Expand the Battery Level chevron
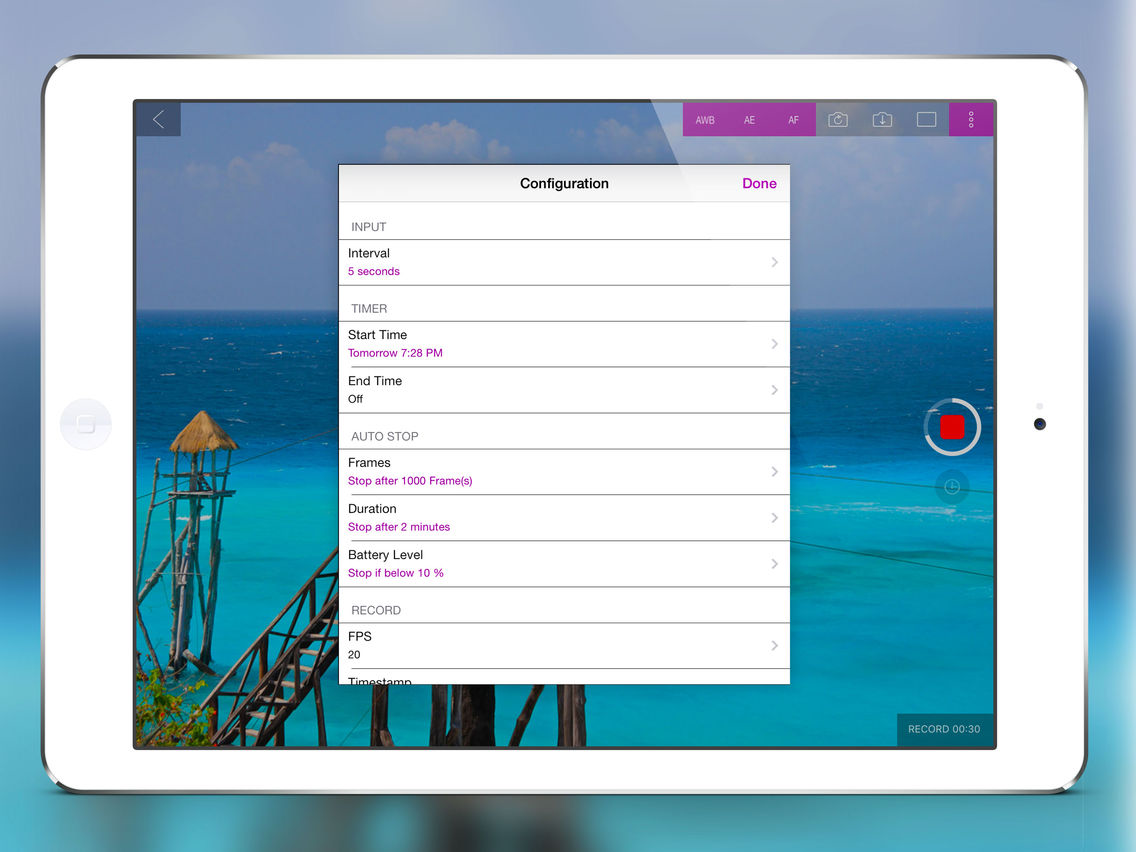 774,564
